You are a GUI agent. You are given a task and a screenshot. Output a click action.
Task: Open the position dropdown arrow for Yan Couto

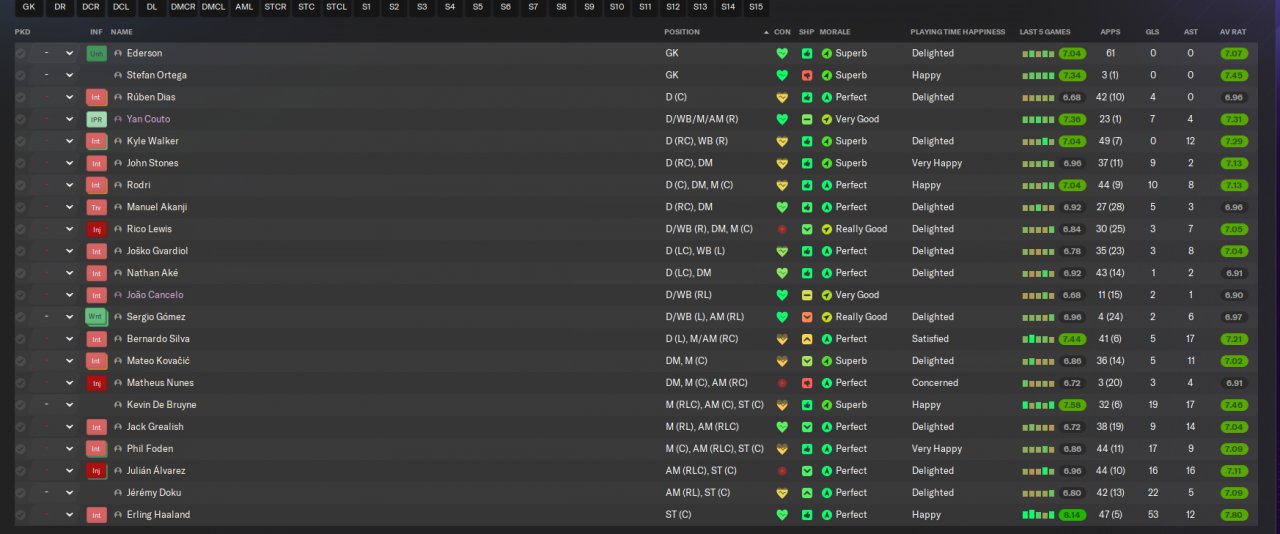[x=69, y=119]
